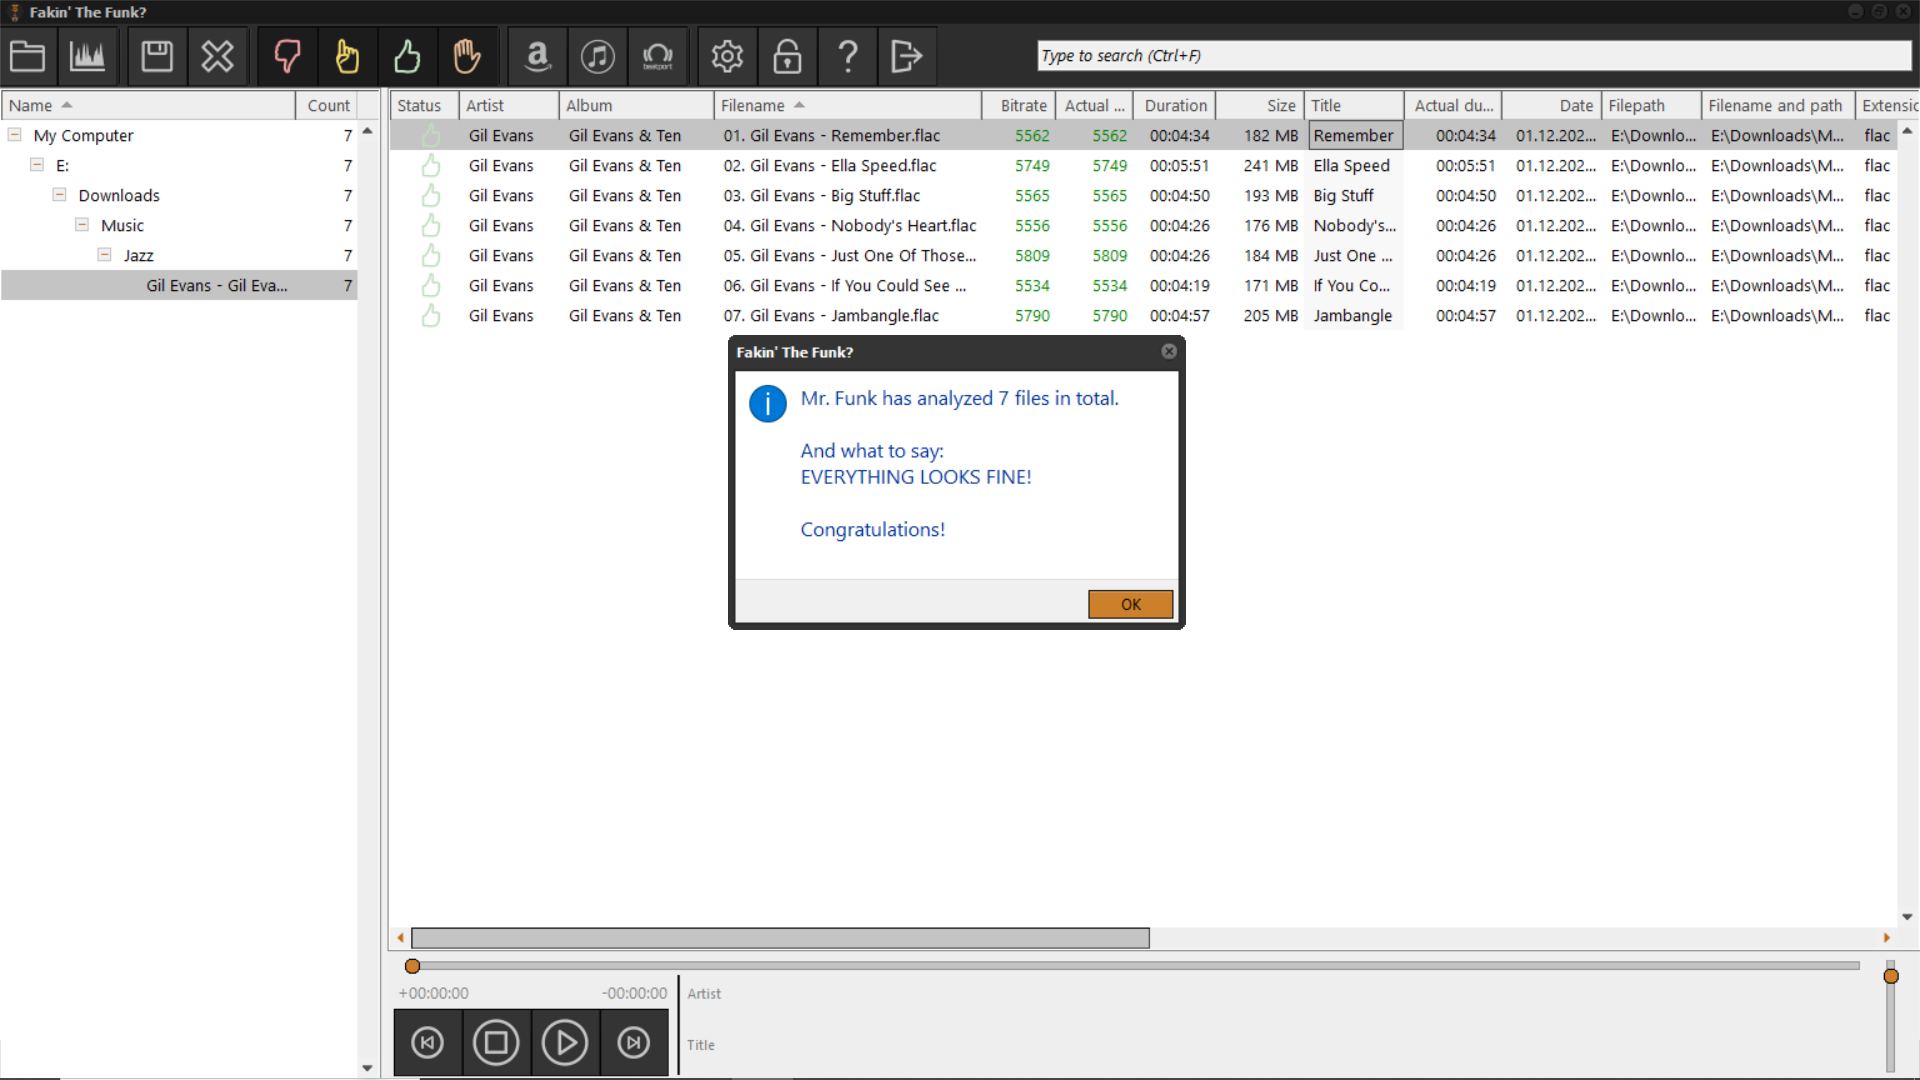Click the play button in player
This screenshot has width=1920, height=1080.
565,1043
